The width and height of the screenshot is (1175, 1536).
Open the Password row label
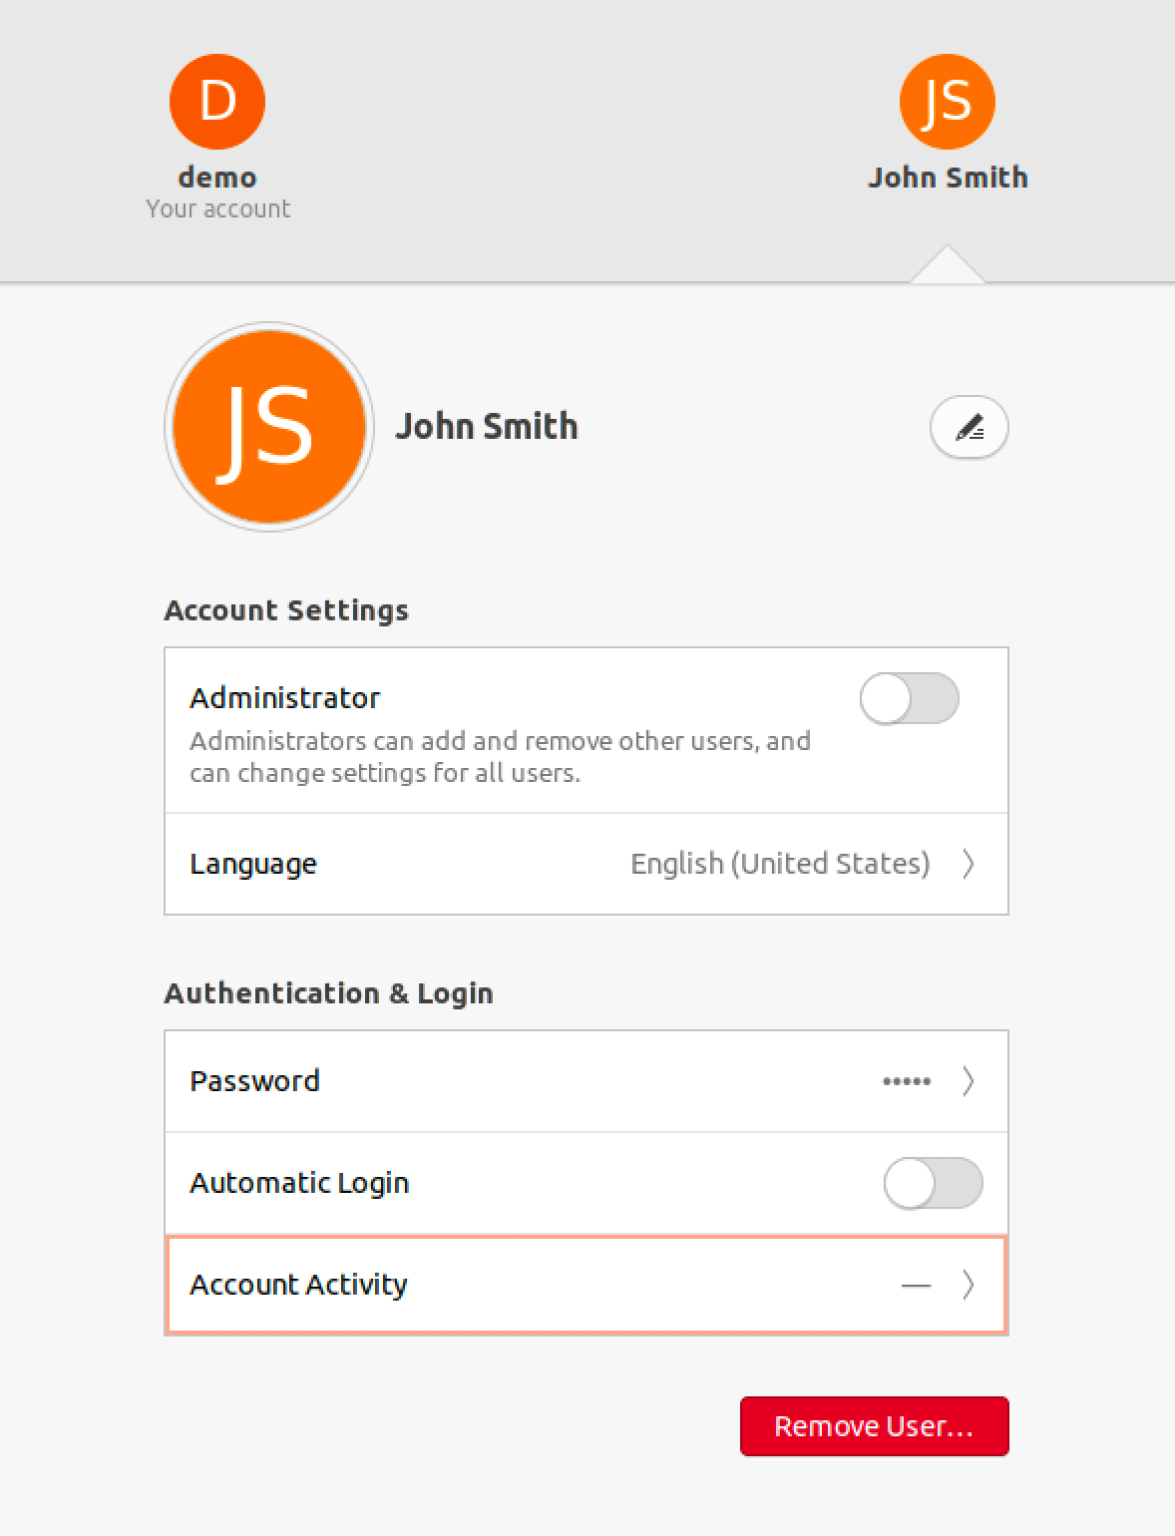[255, 1081]
